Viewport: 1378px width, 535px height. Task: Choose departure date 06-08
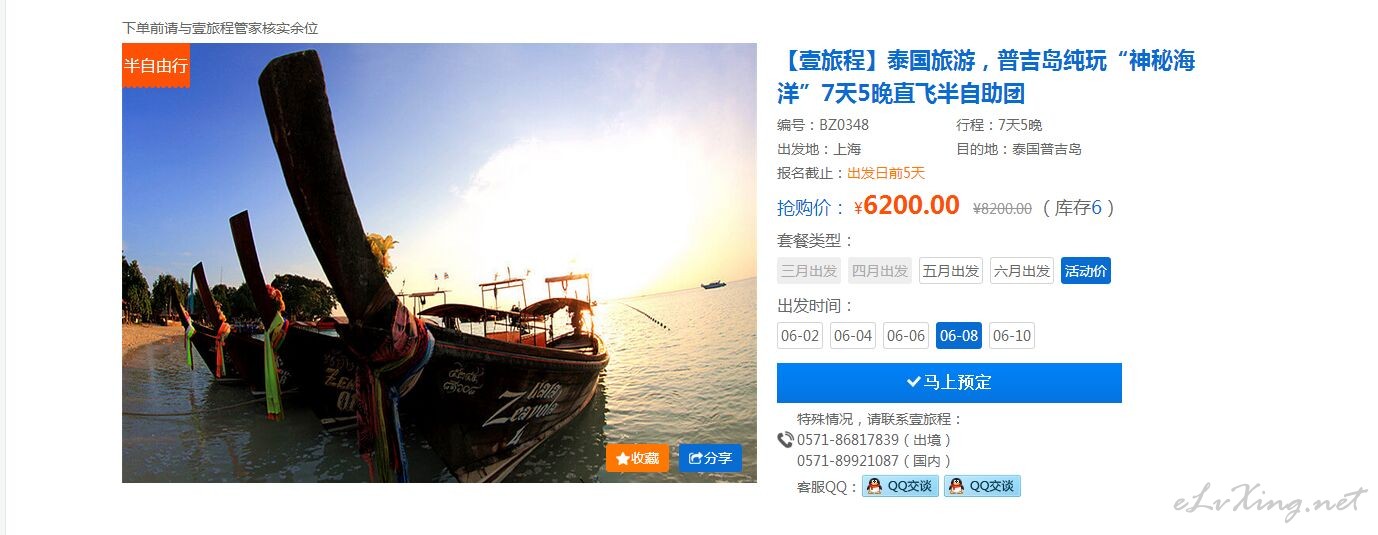coord(959,336)
